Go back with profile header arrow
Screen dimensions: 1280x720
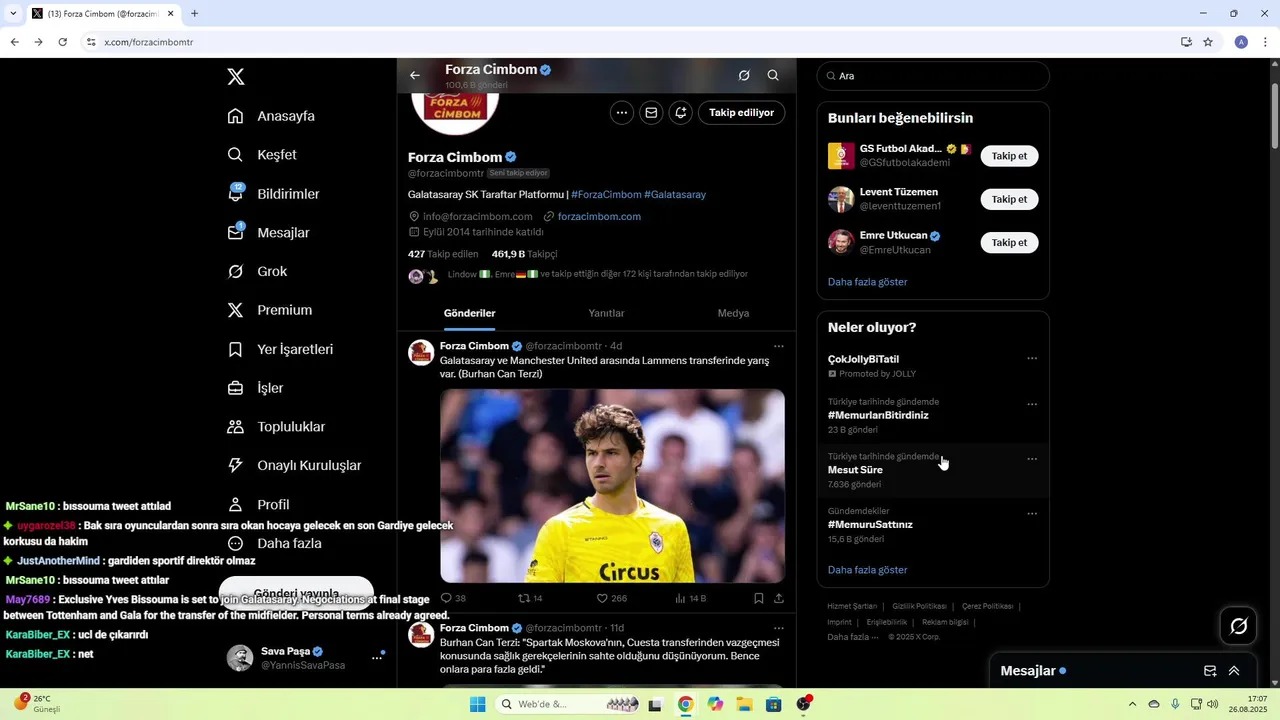pos(415,75)
